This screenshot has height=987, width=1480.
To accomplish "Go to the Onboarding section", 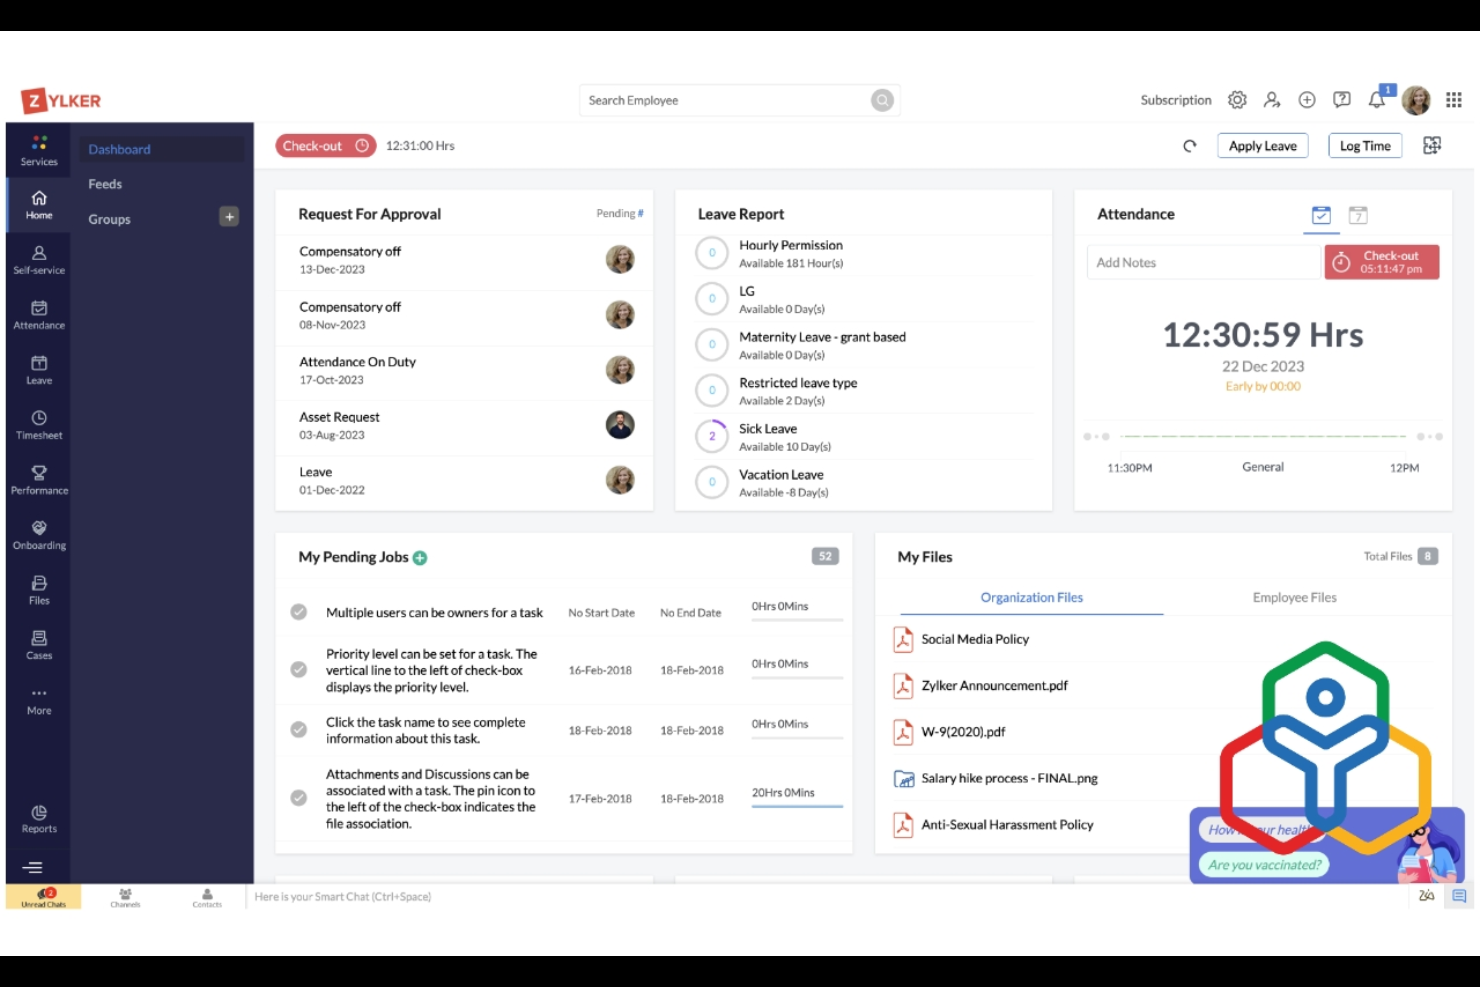I will (38, 534).
